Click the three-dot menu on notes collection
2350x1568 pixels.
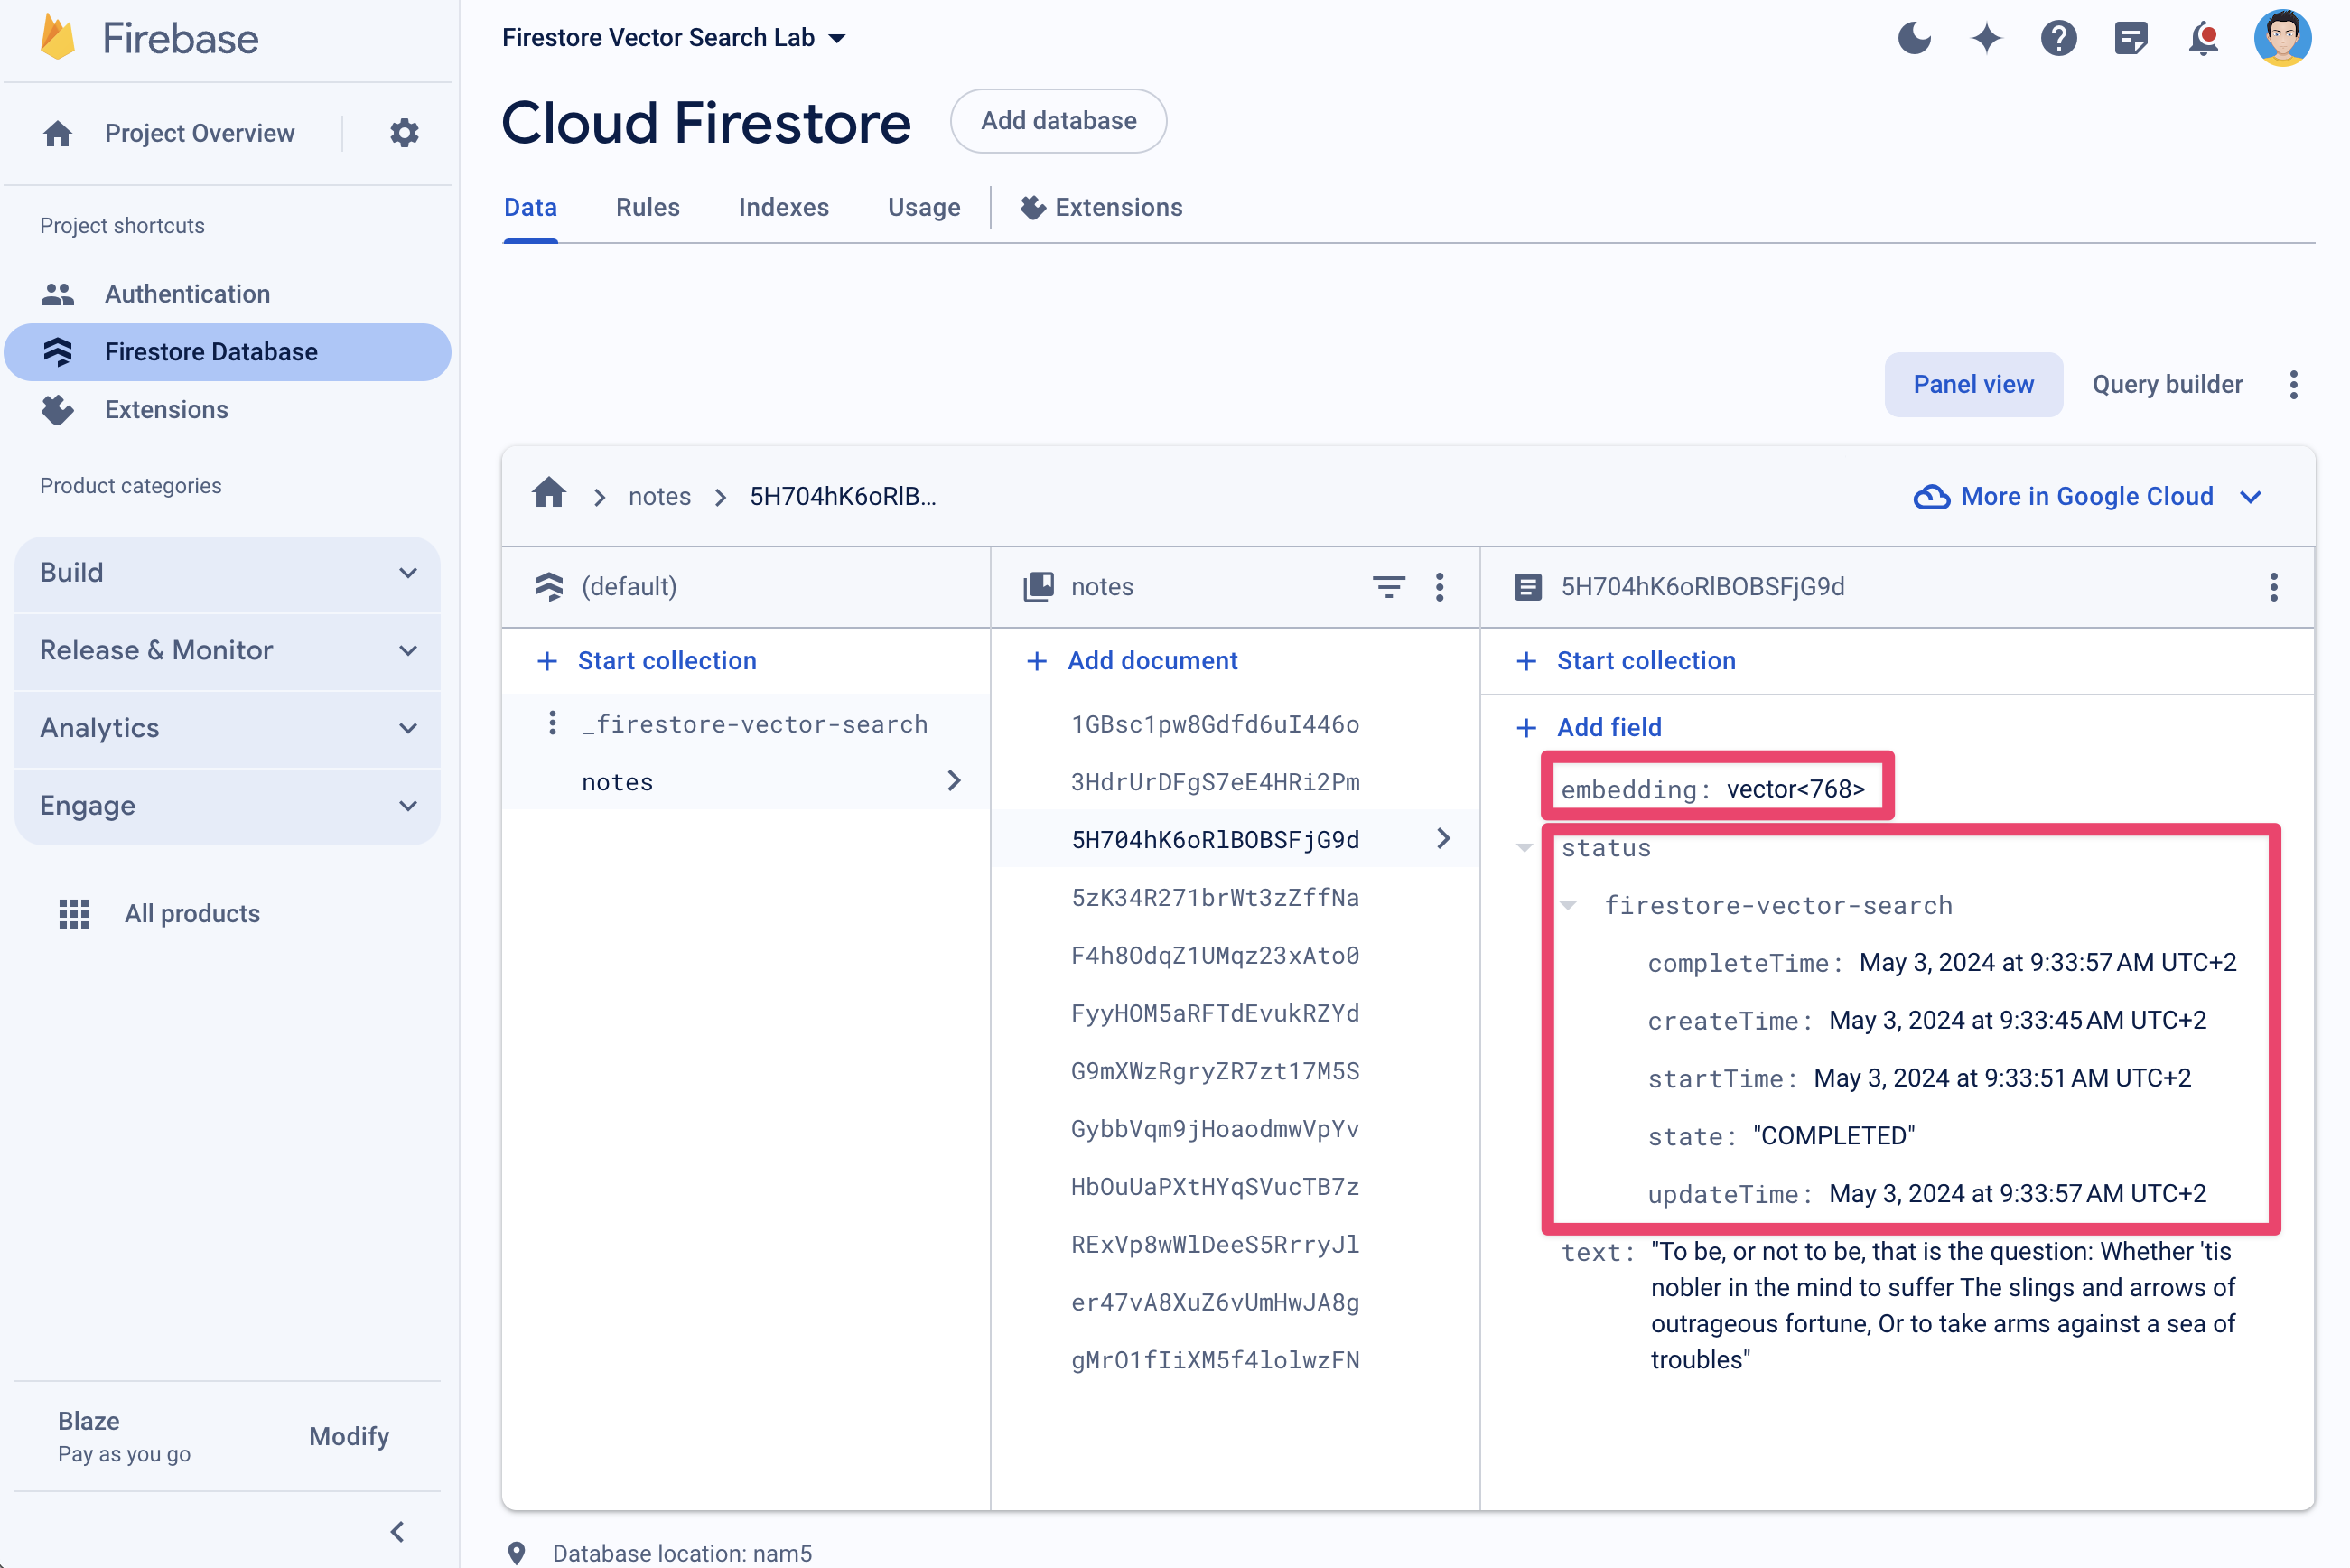coord(1441,586)
